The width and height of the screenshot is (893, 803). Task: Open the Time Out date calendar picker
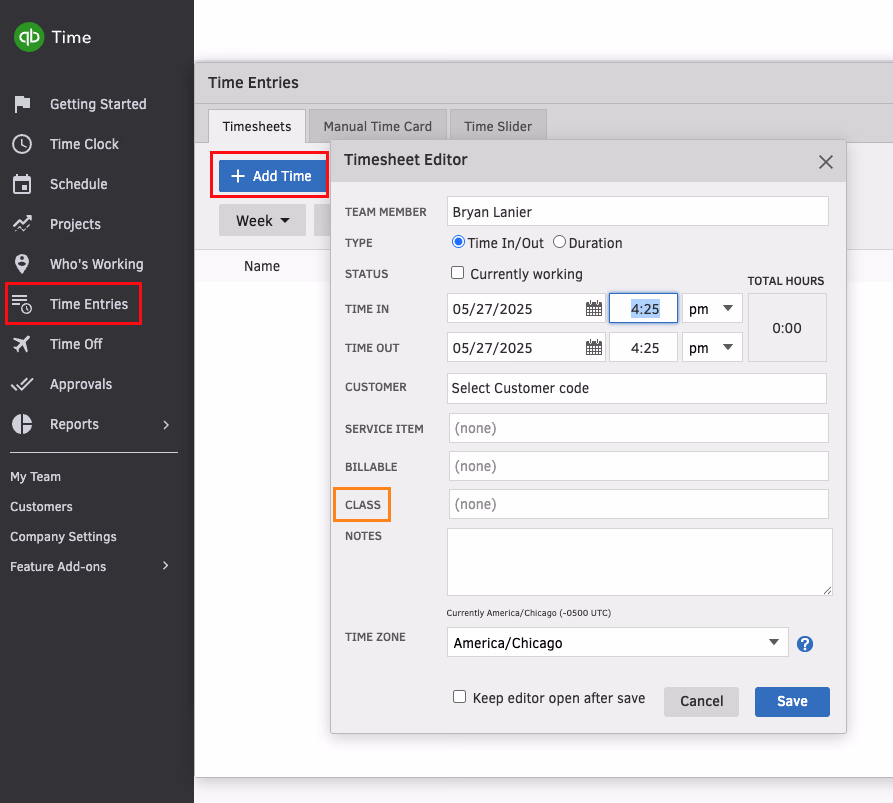593,347
